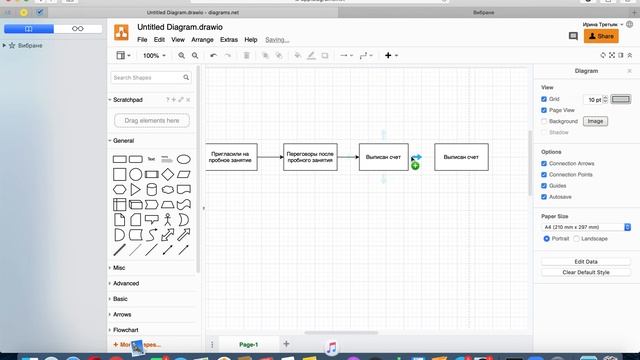Click the orange Share button
The image size is (640, 360).
(x=601, y=36)
